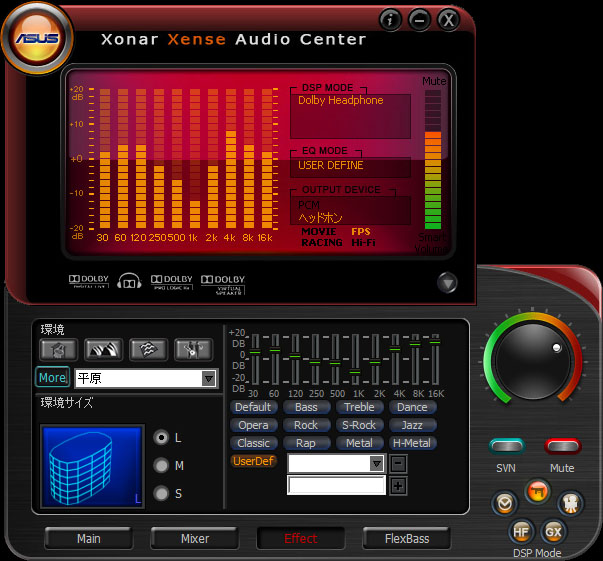Image resolution: width=603 pixels, height=561 pixels.
Task: Select the first environment preset icon
Action: pos(58,349)
